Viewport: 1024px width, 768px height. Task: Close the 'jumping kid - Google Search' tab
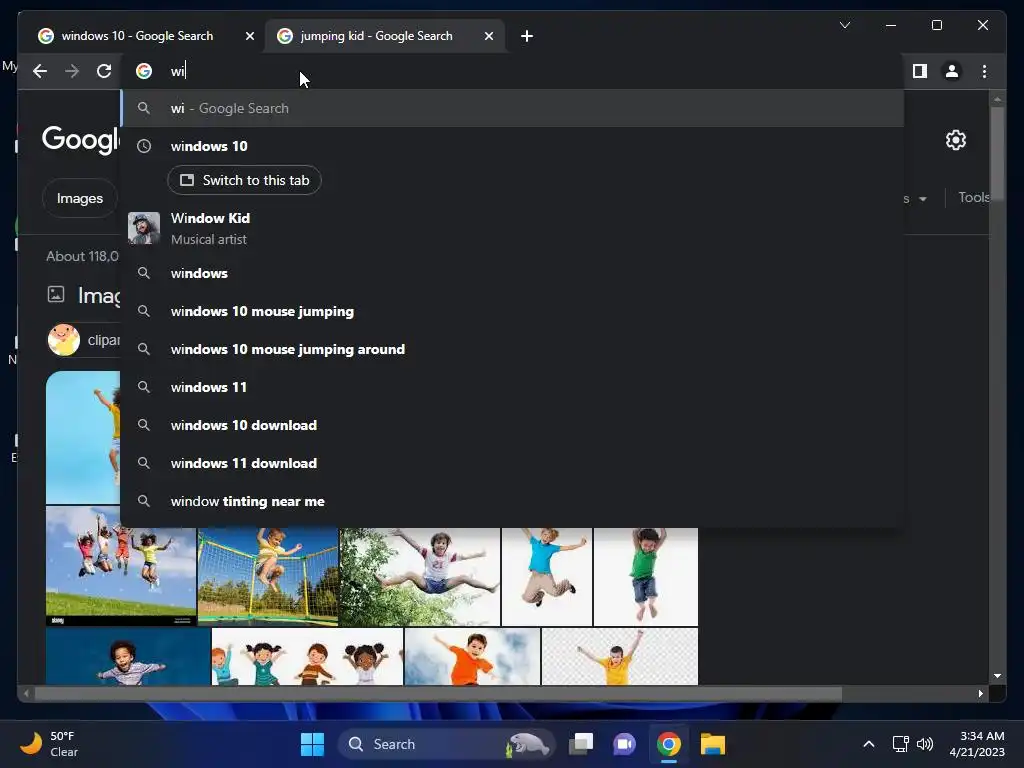click(x=488, y=36)
